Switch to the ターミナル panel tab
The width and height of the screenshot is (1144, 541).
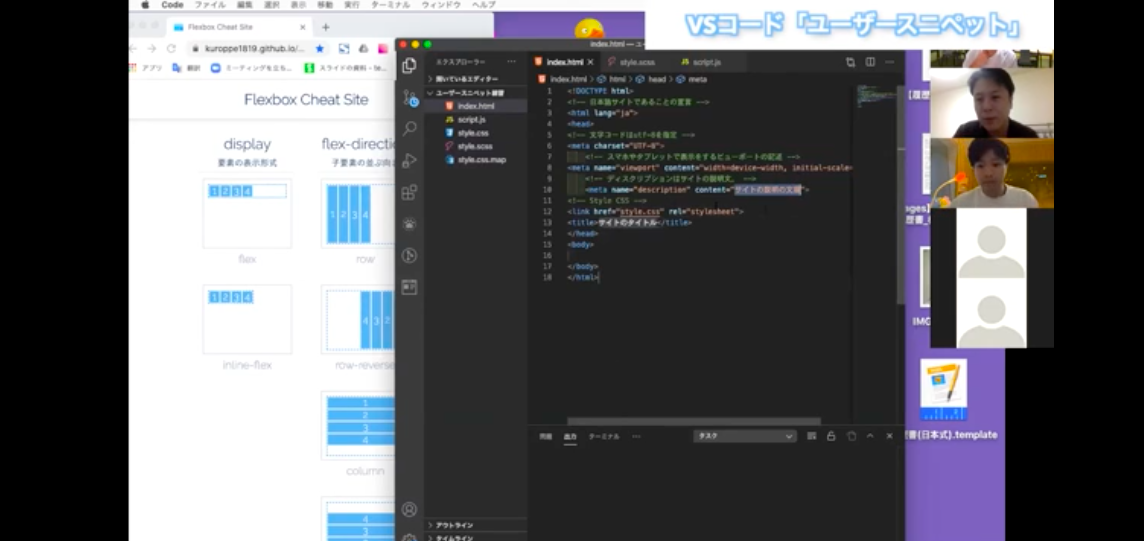click(603, 436)
